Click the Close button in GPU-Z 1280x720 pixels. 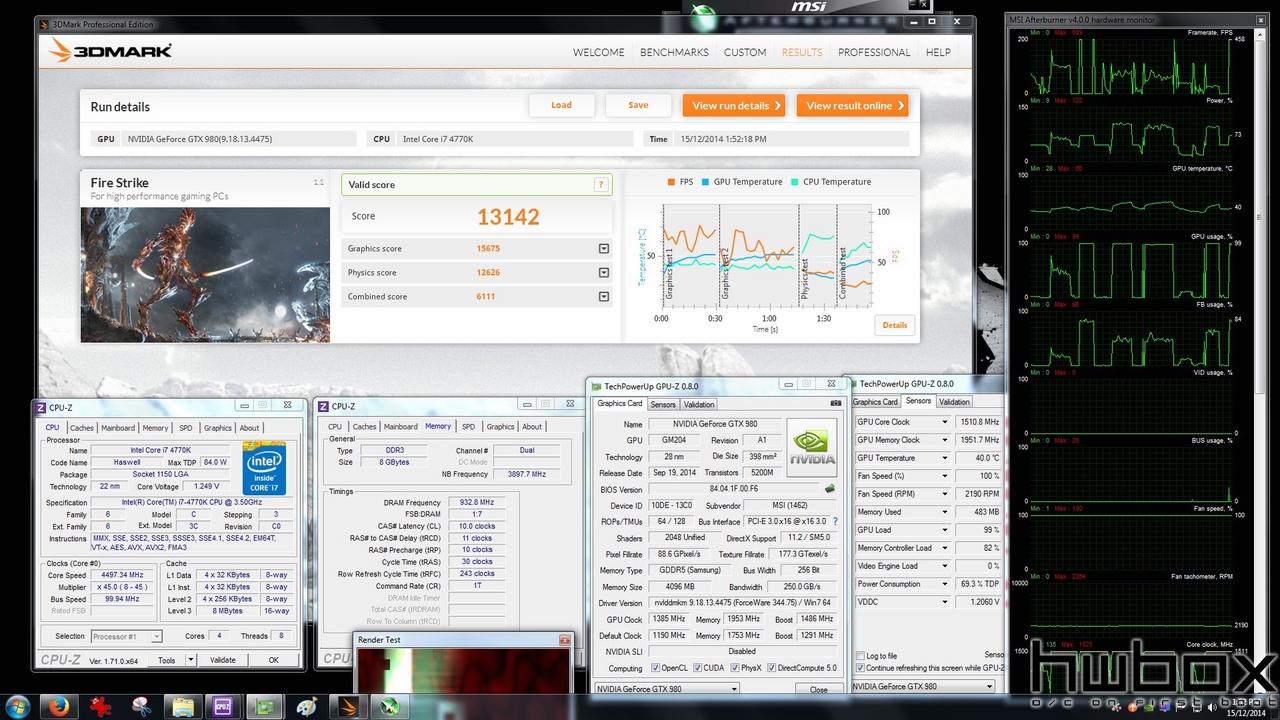[818, 689]
